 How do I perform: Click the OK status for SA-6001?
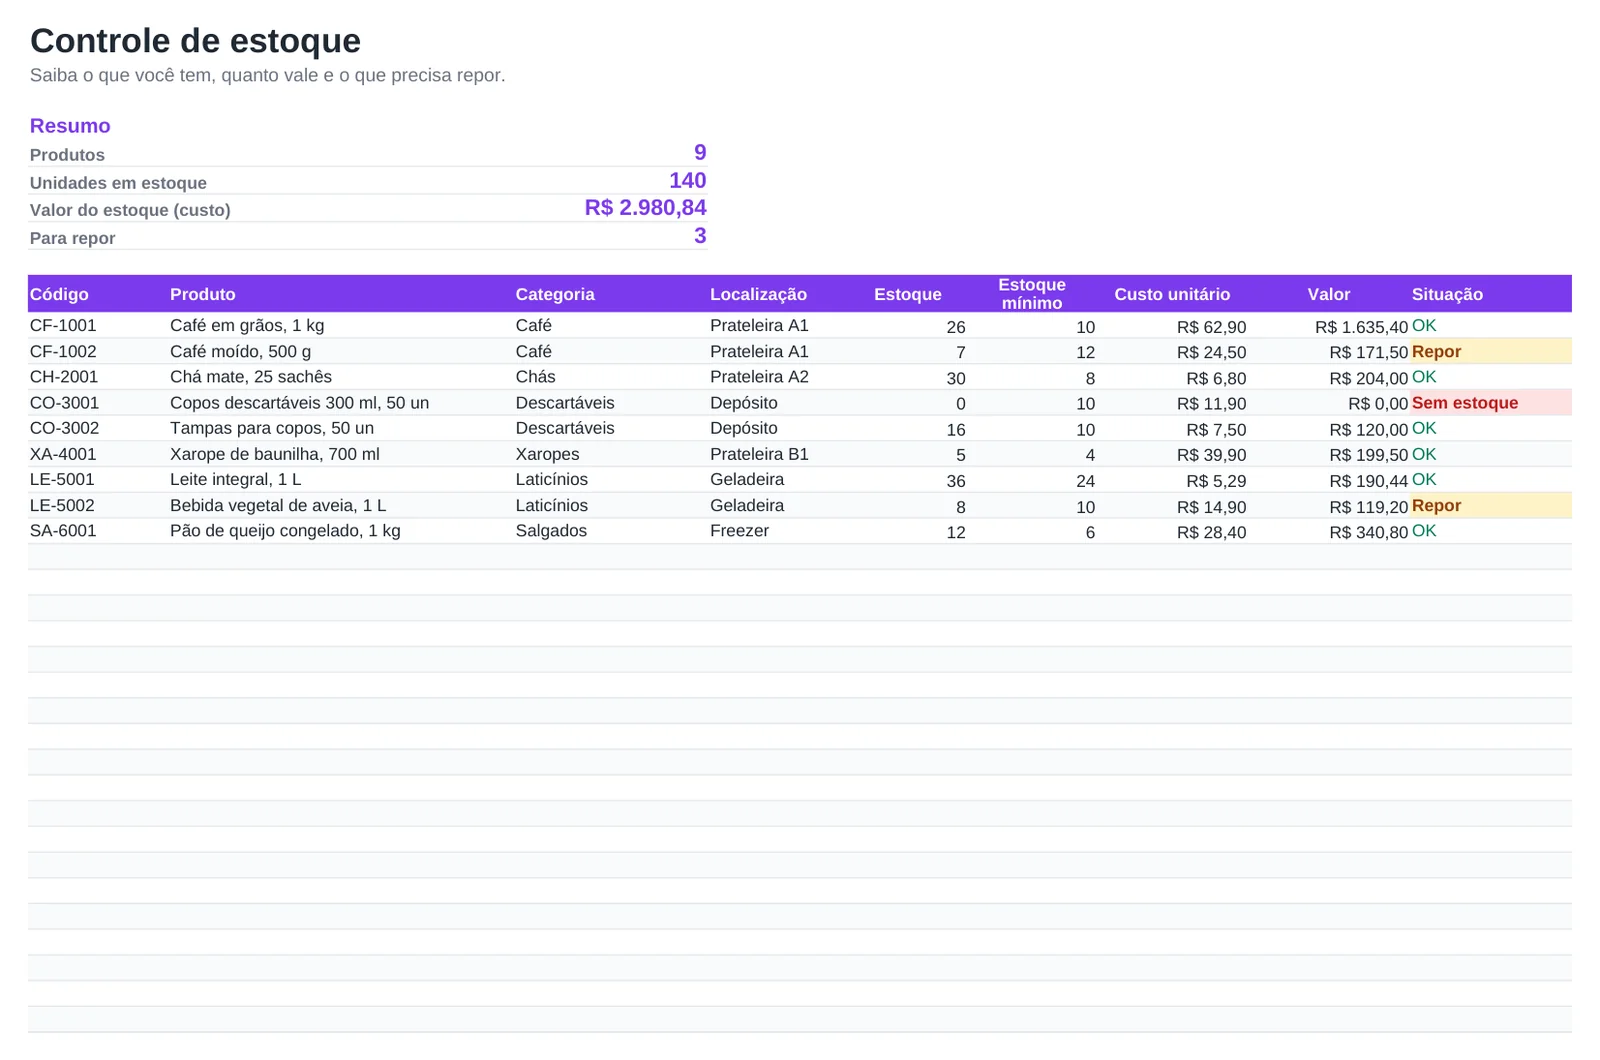point(1424,531)
